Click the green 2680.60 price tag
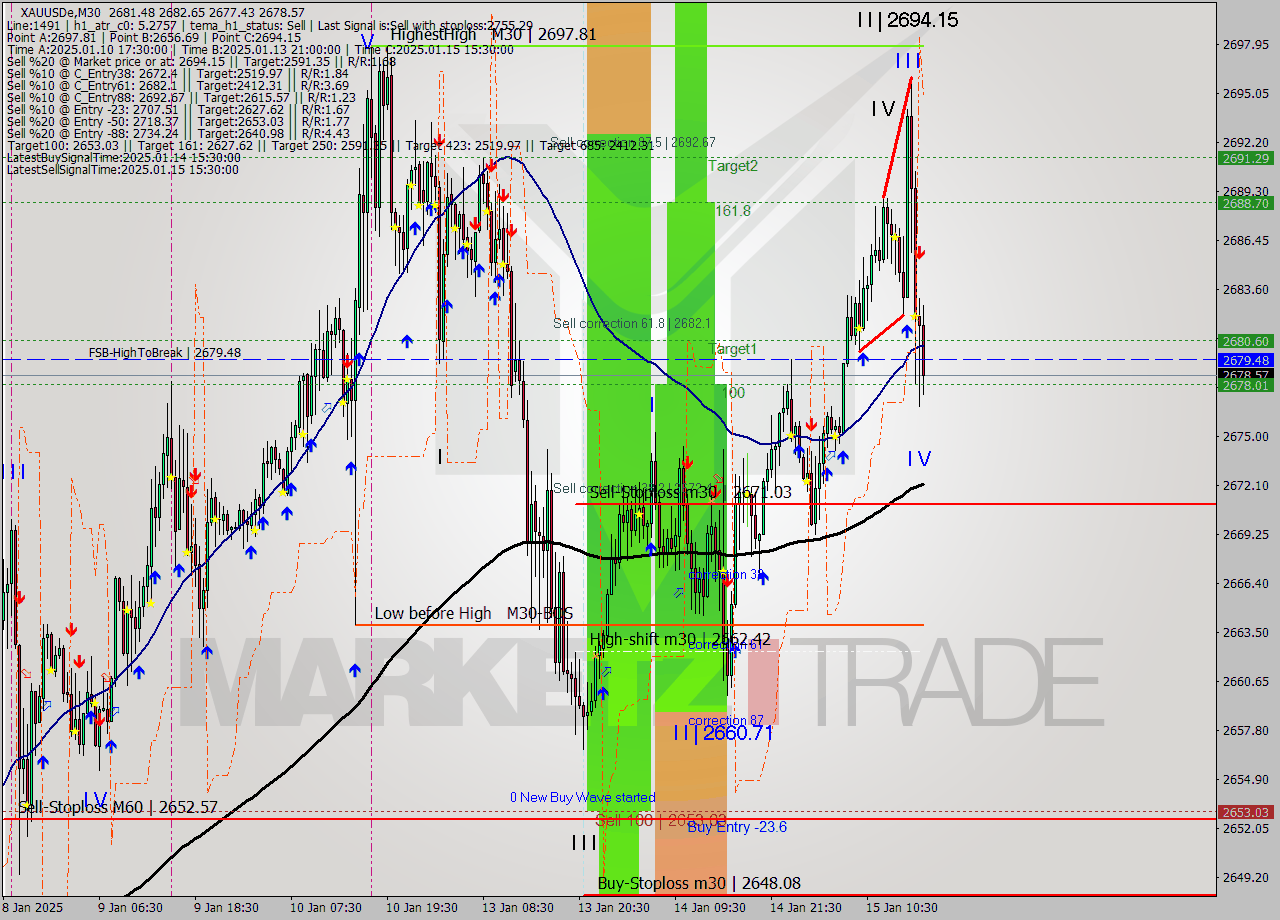Viewport: 1280px width, 920px height. coord(1244,341)
